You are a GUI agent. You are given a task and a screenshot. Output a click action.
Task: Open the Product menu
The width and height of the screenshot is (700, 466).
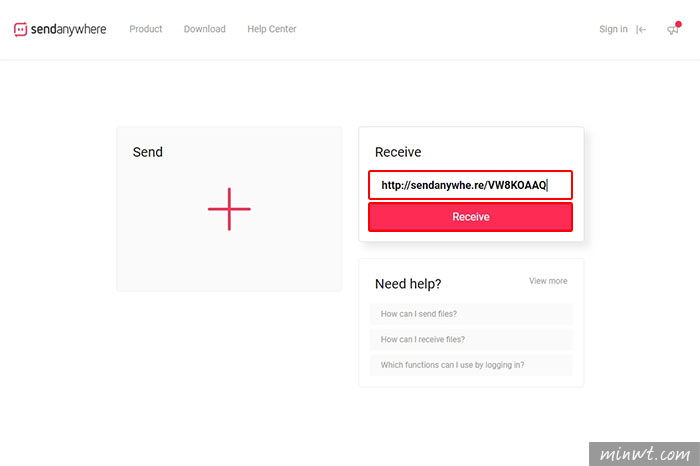[146, 29]
